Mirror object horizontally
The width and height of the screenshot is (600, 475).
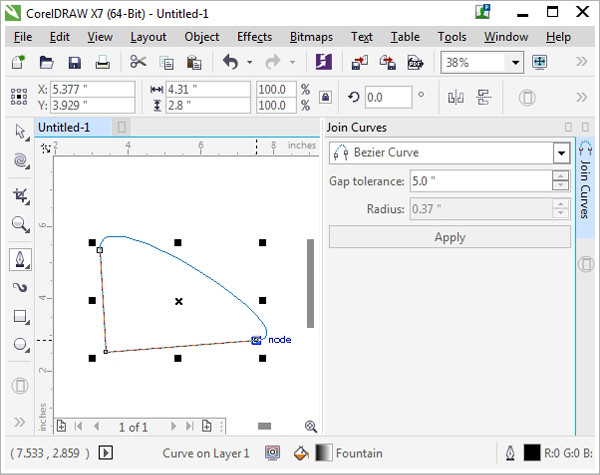coord(456,97)
